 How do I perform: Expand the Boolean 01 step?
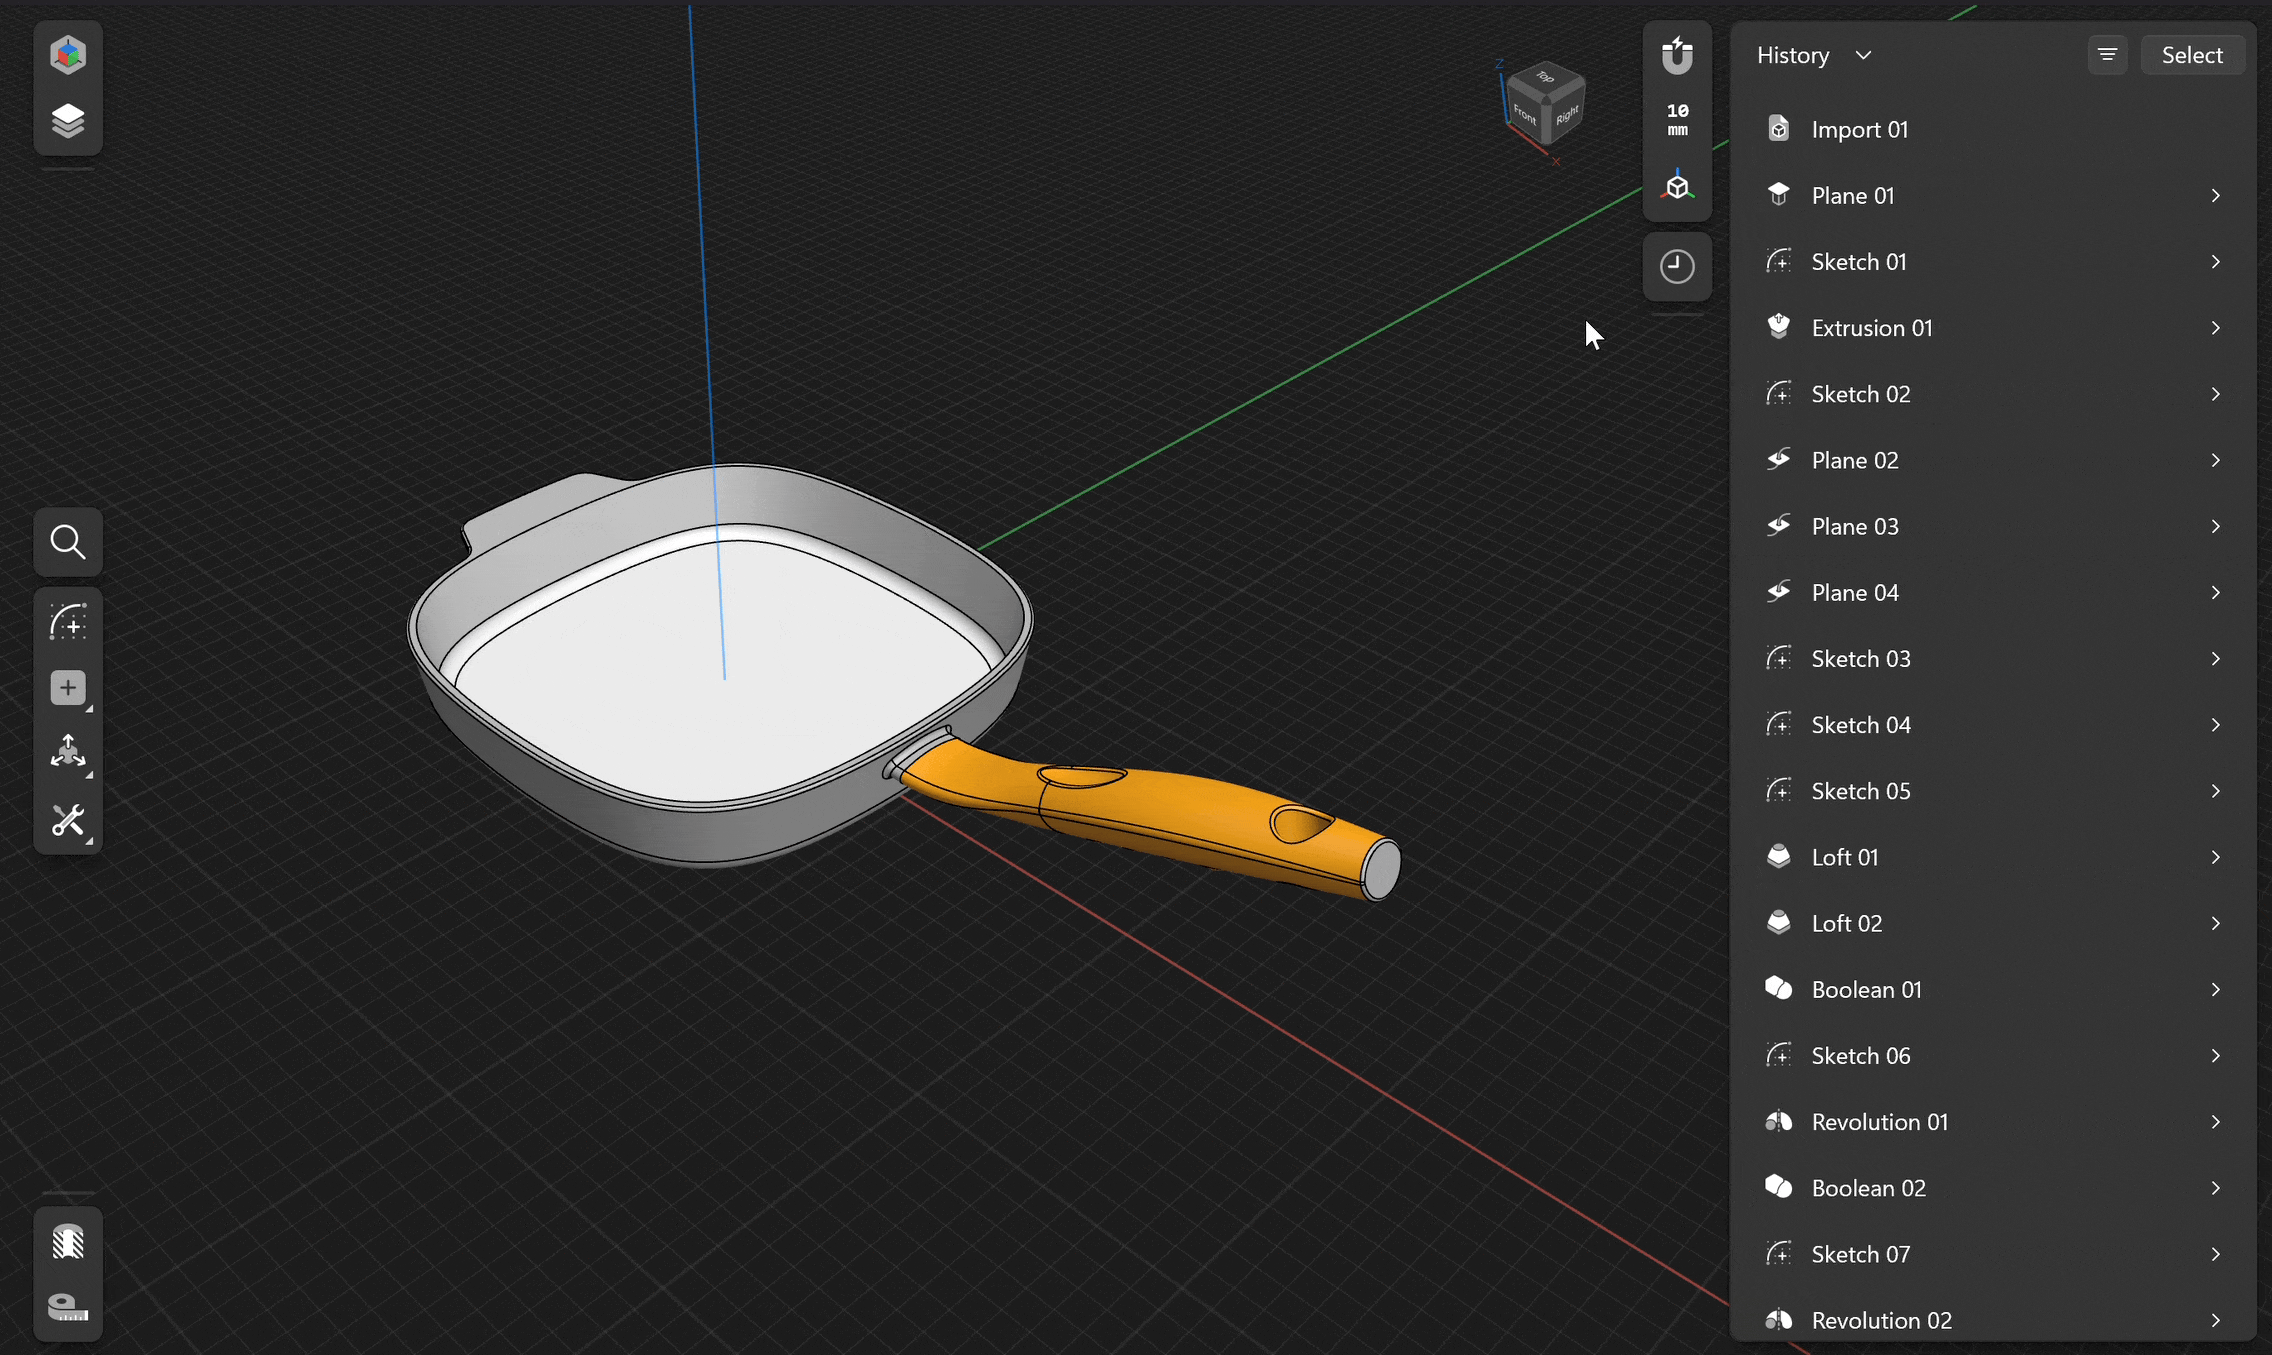tap(2216, 989)
